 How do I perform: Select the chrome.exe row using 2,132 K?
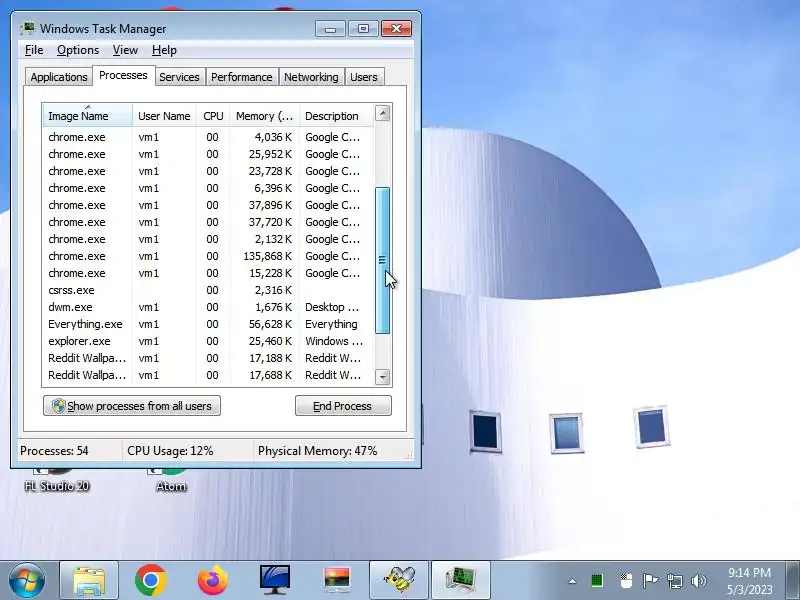208,239
